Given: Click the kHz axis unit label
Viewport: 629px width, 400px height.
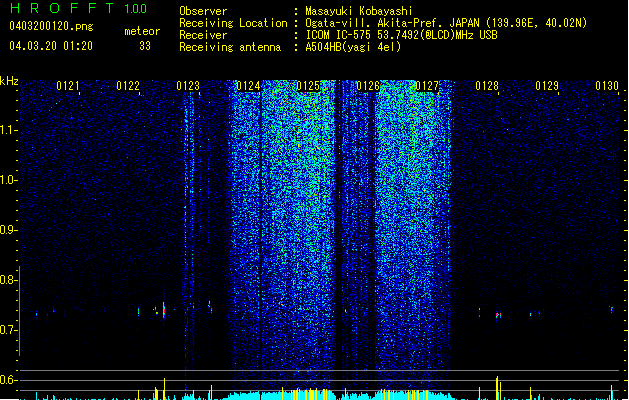Looking at the screenshot, I should tap(9, 81).
